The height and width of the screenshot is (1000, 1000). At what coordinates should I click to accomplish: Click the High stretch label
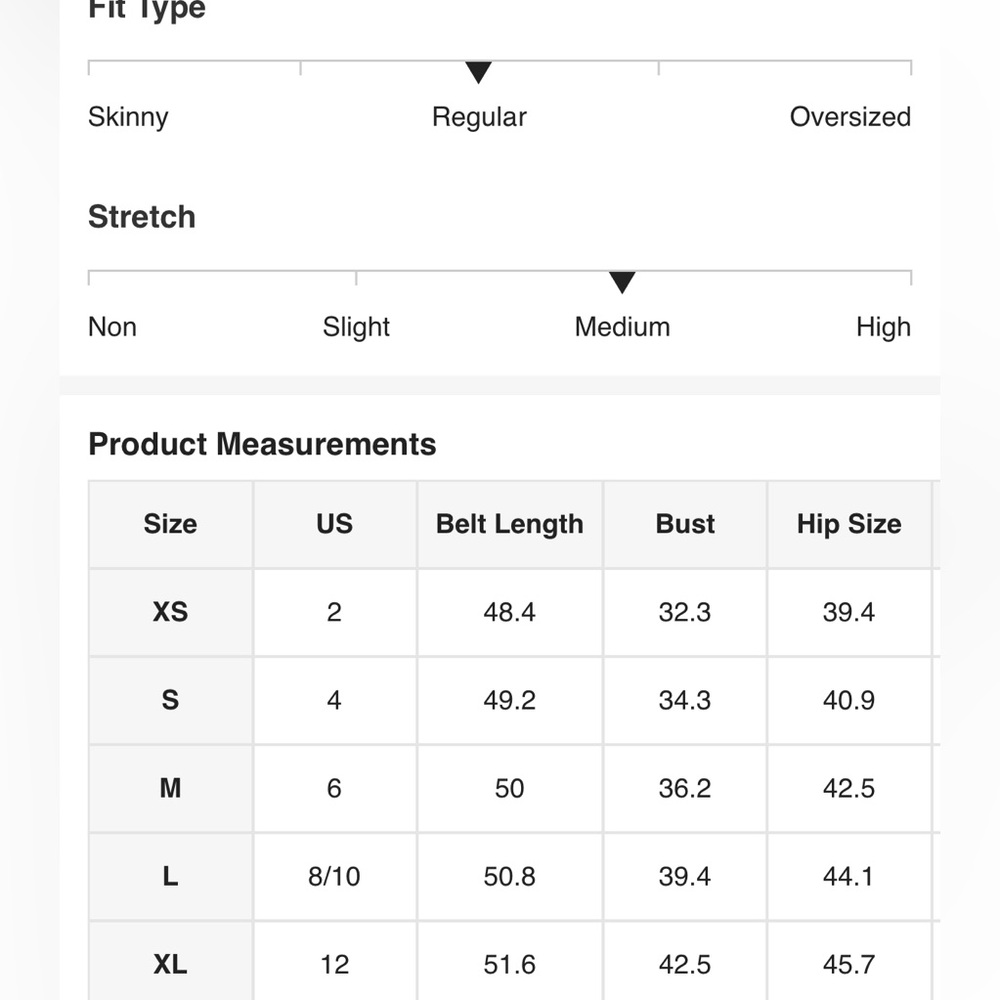883,327
